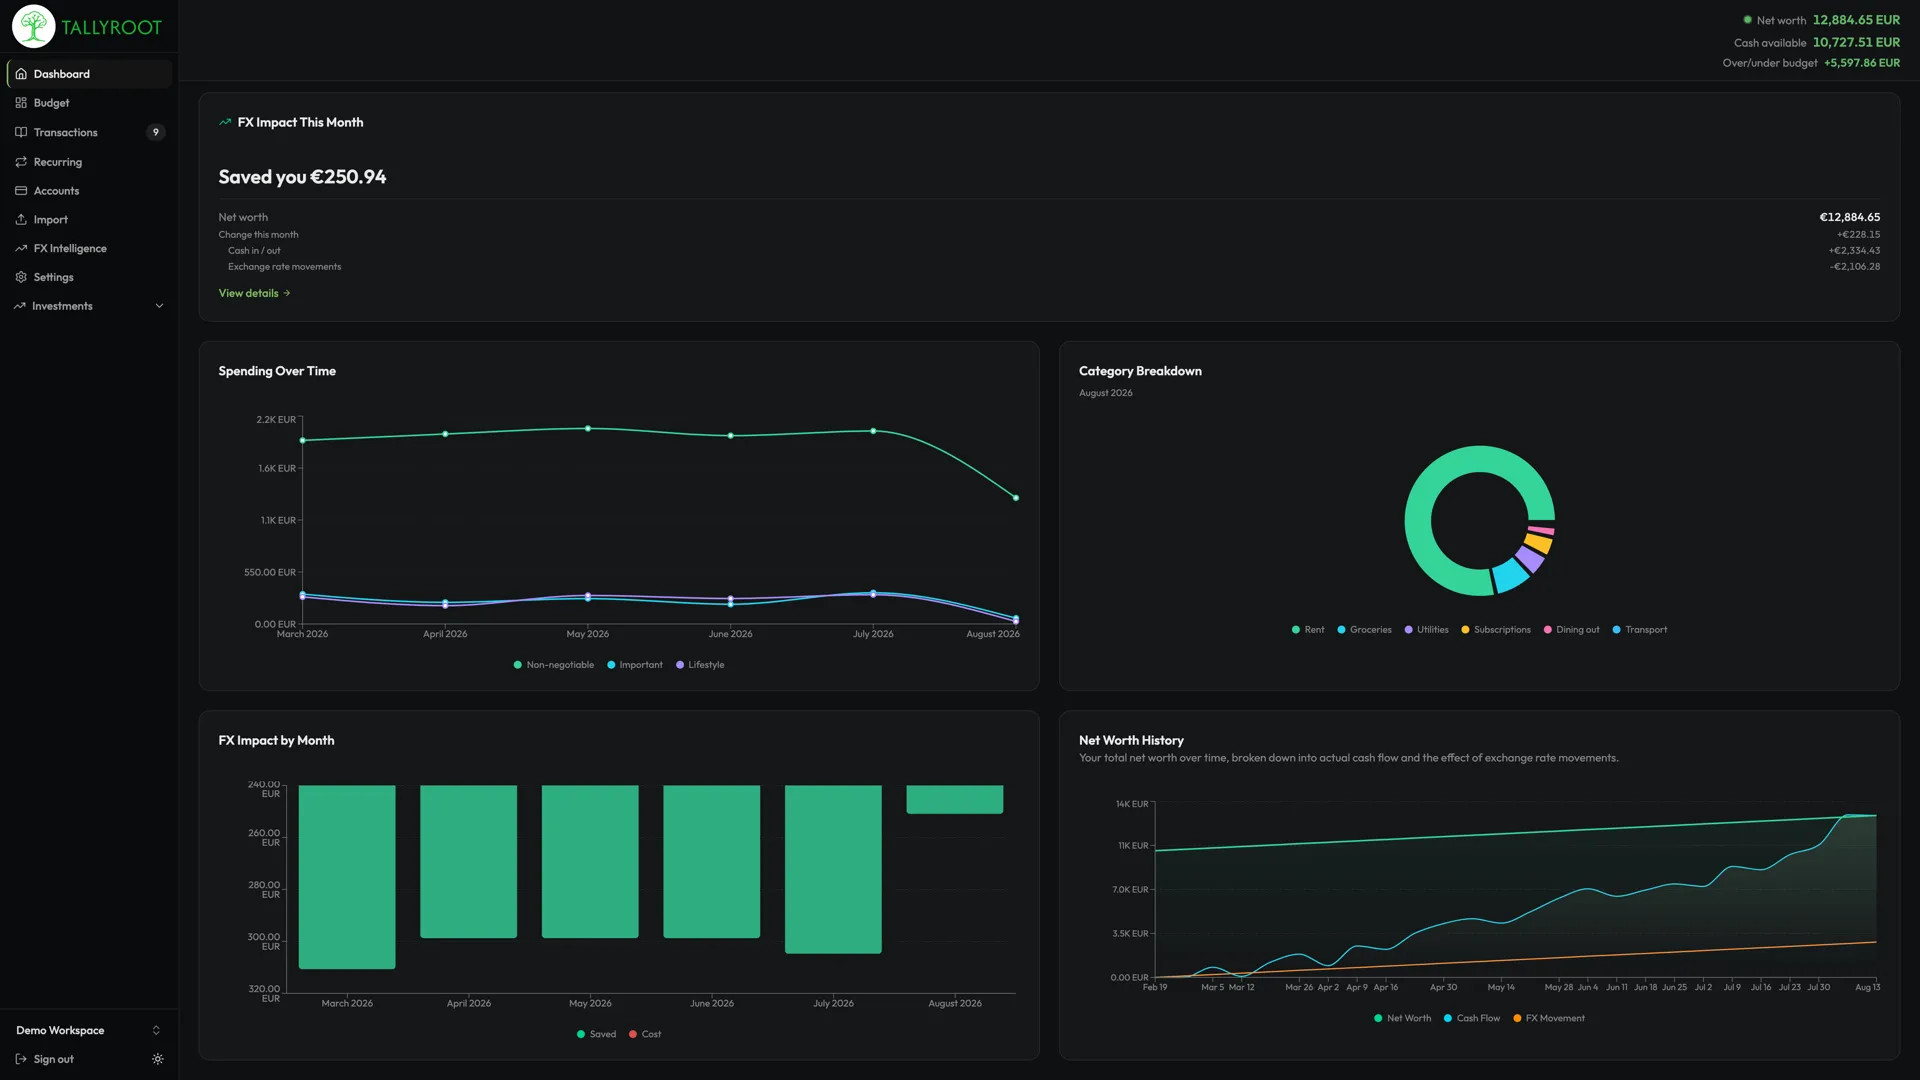Toggle the Net Worth legend series
Image resolution: width=1920 pixels, height=1080 pixels.
point(1402,1018)
